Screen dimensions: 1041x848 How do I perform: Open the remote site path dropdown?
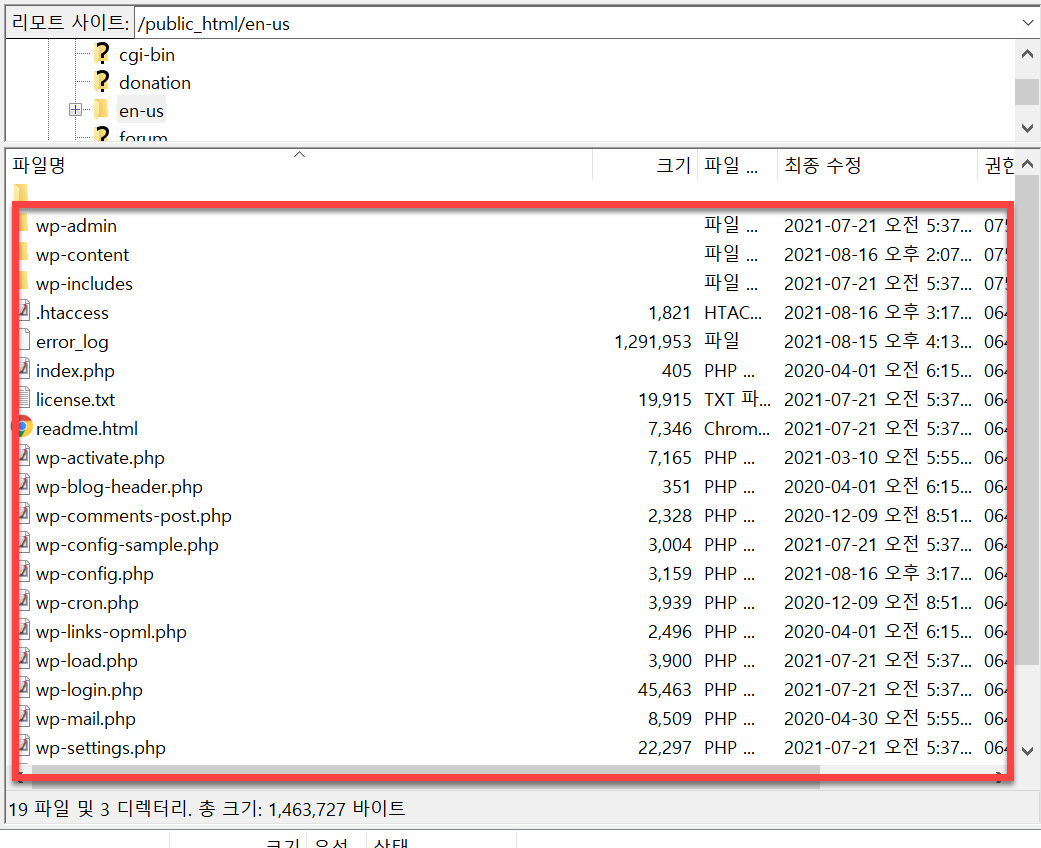[x=1028, y=23]
